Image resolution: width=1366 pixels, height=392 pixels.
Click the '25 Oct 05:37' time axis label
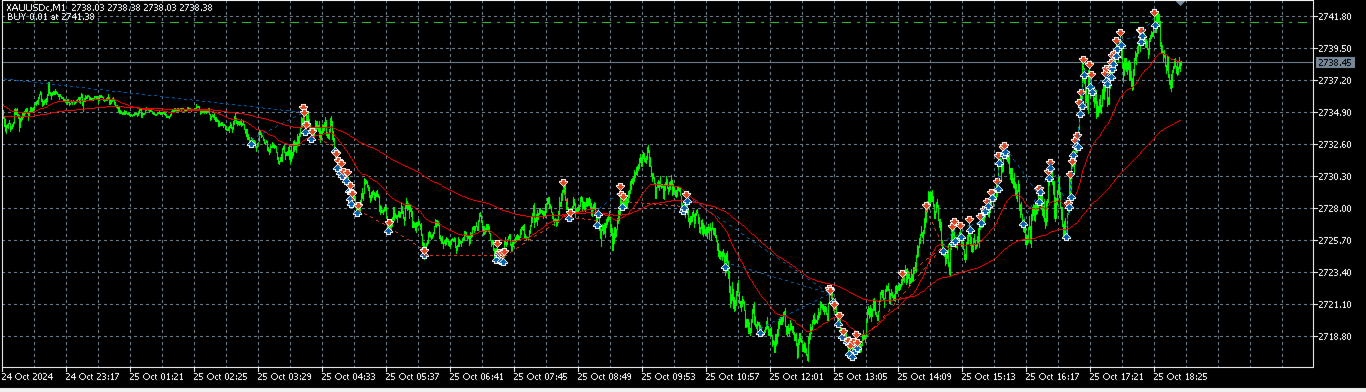point(412,377)
